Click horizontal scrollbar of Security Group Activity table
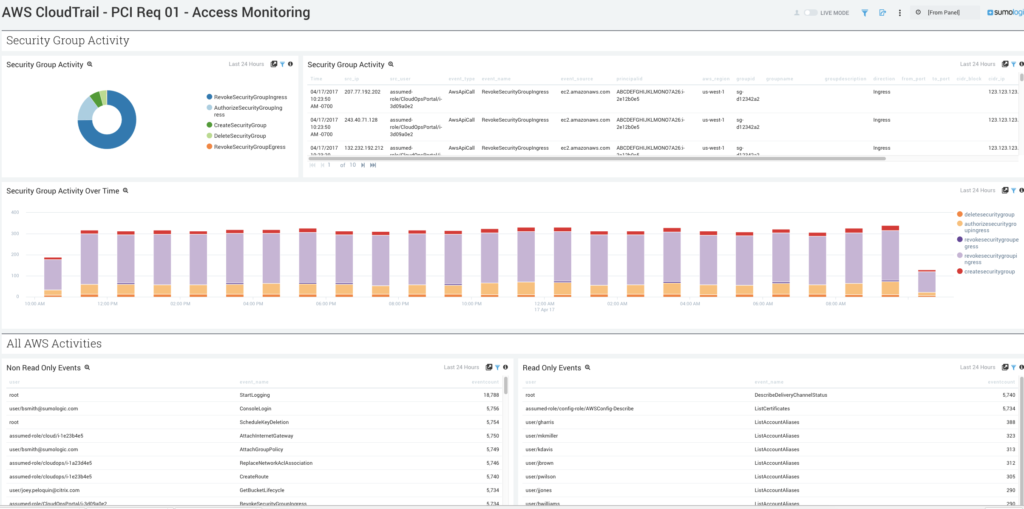 (x=596, y=158)
